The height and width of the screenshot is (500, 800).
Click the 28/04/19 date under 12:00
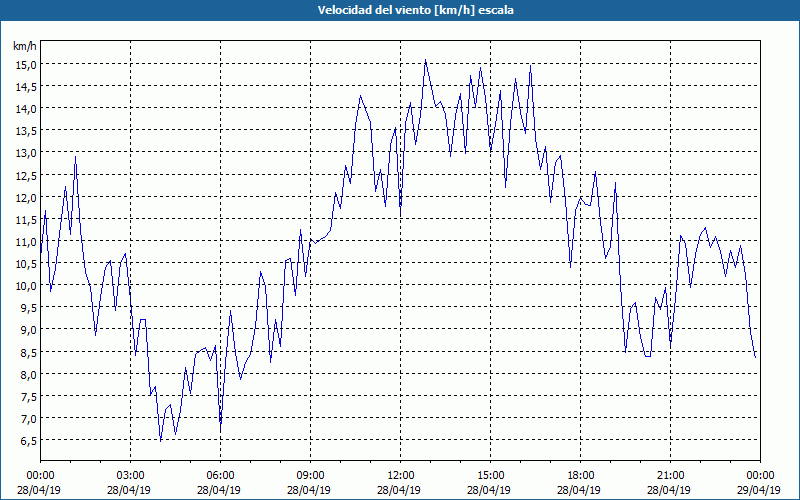[x=399, y=490]
